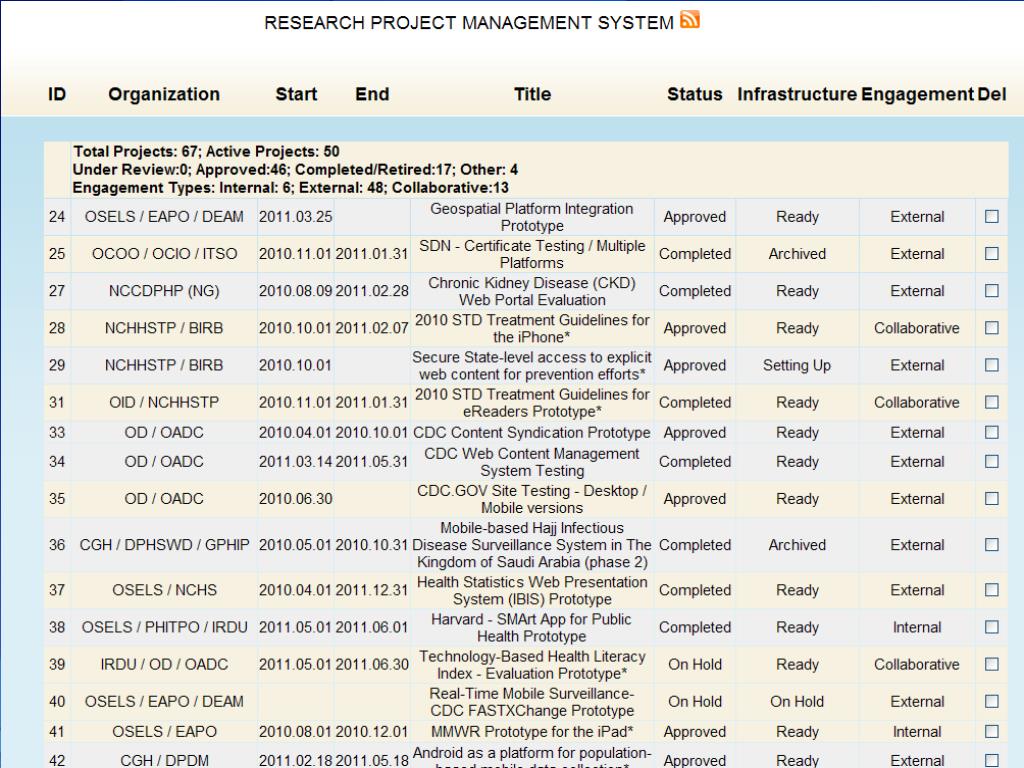Check the Del box for project 33

991,432
